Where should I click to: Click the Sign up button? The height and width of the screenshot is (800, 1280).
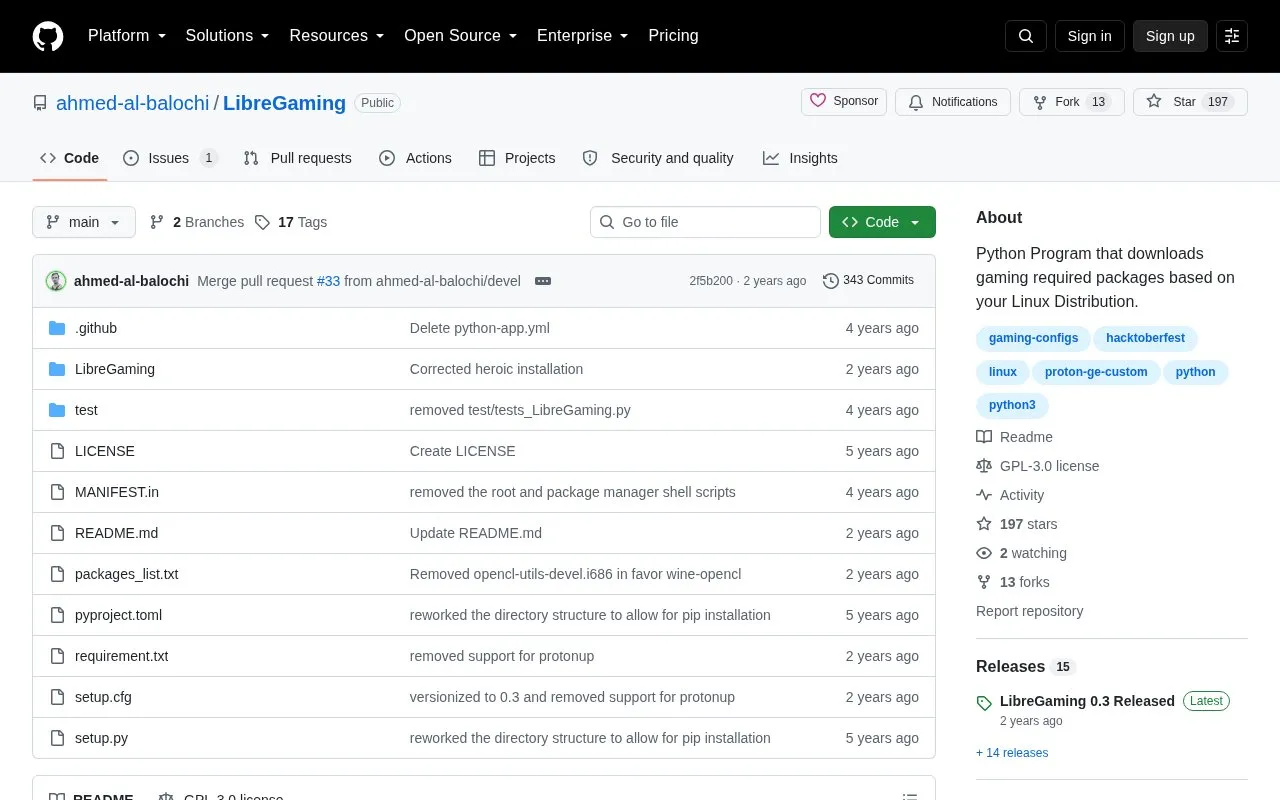click(1170, 36)
